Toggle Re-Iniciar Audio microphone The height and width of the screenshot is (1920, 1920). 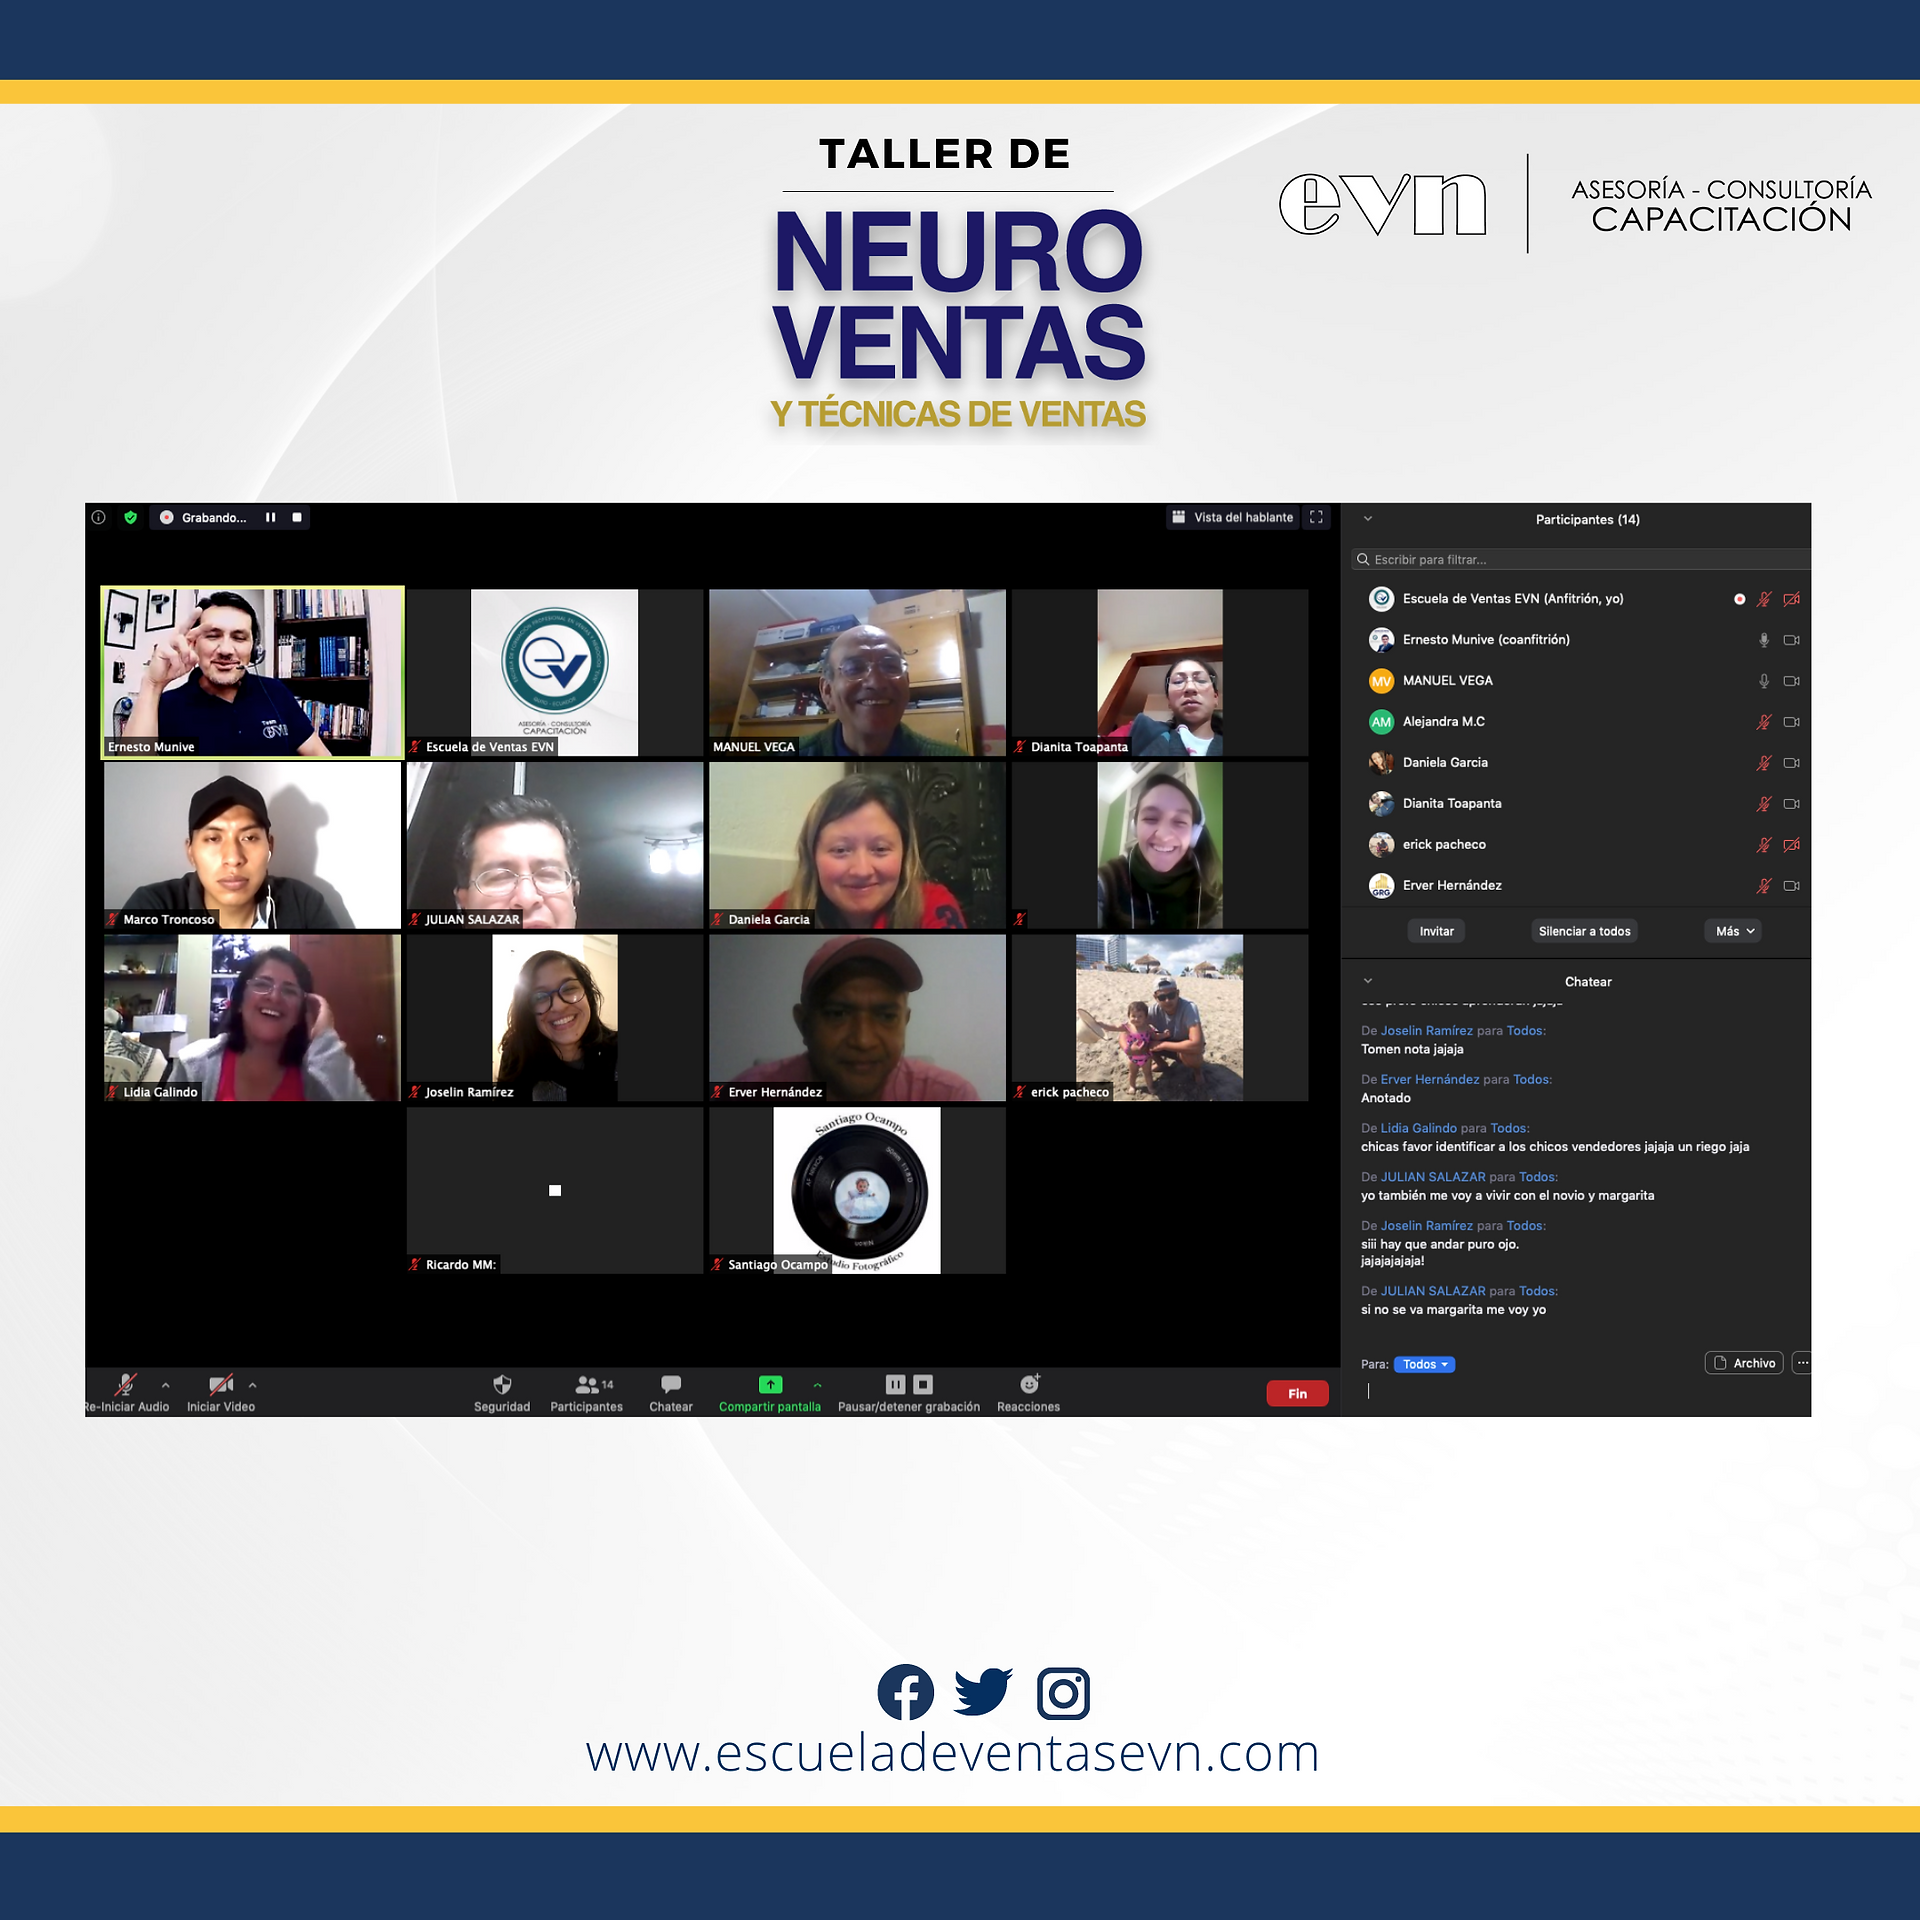(x=126, y=1384)
